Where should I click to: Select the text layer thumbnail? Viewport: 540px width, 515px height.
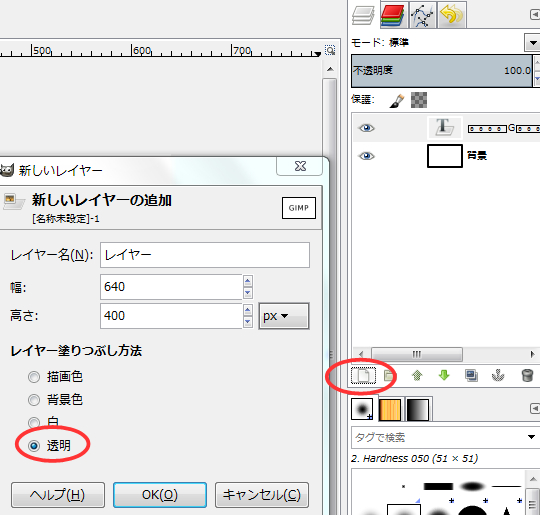pyautogui.click(x=445, y=127)
